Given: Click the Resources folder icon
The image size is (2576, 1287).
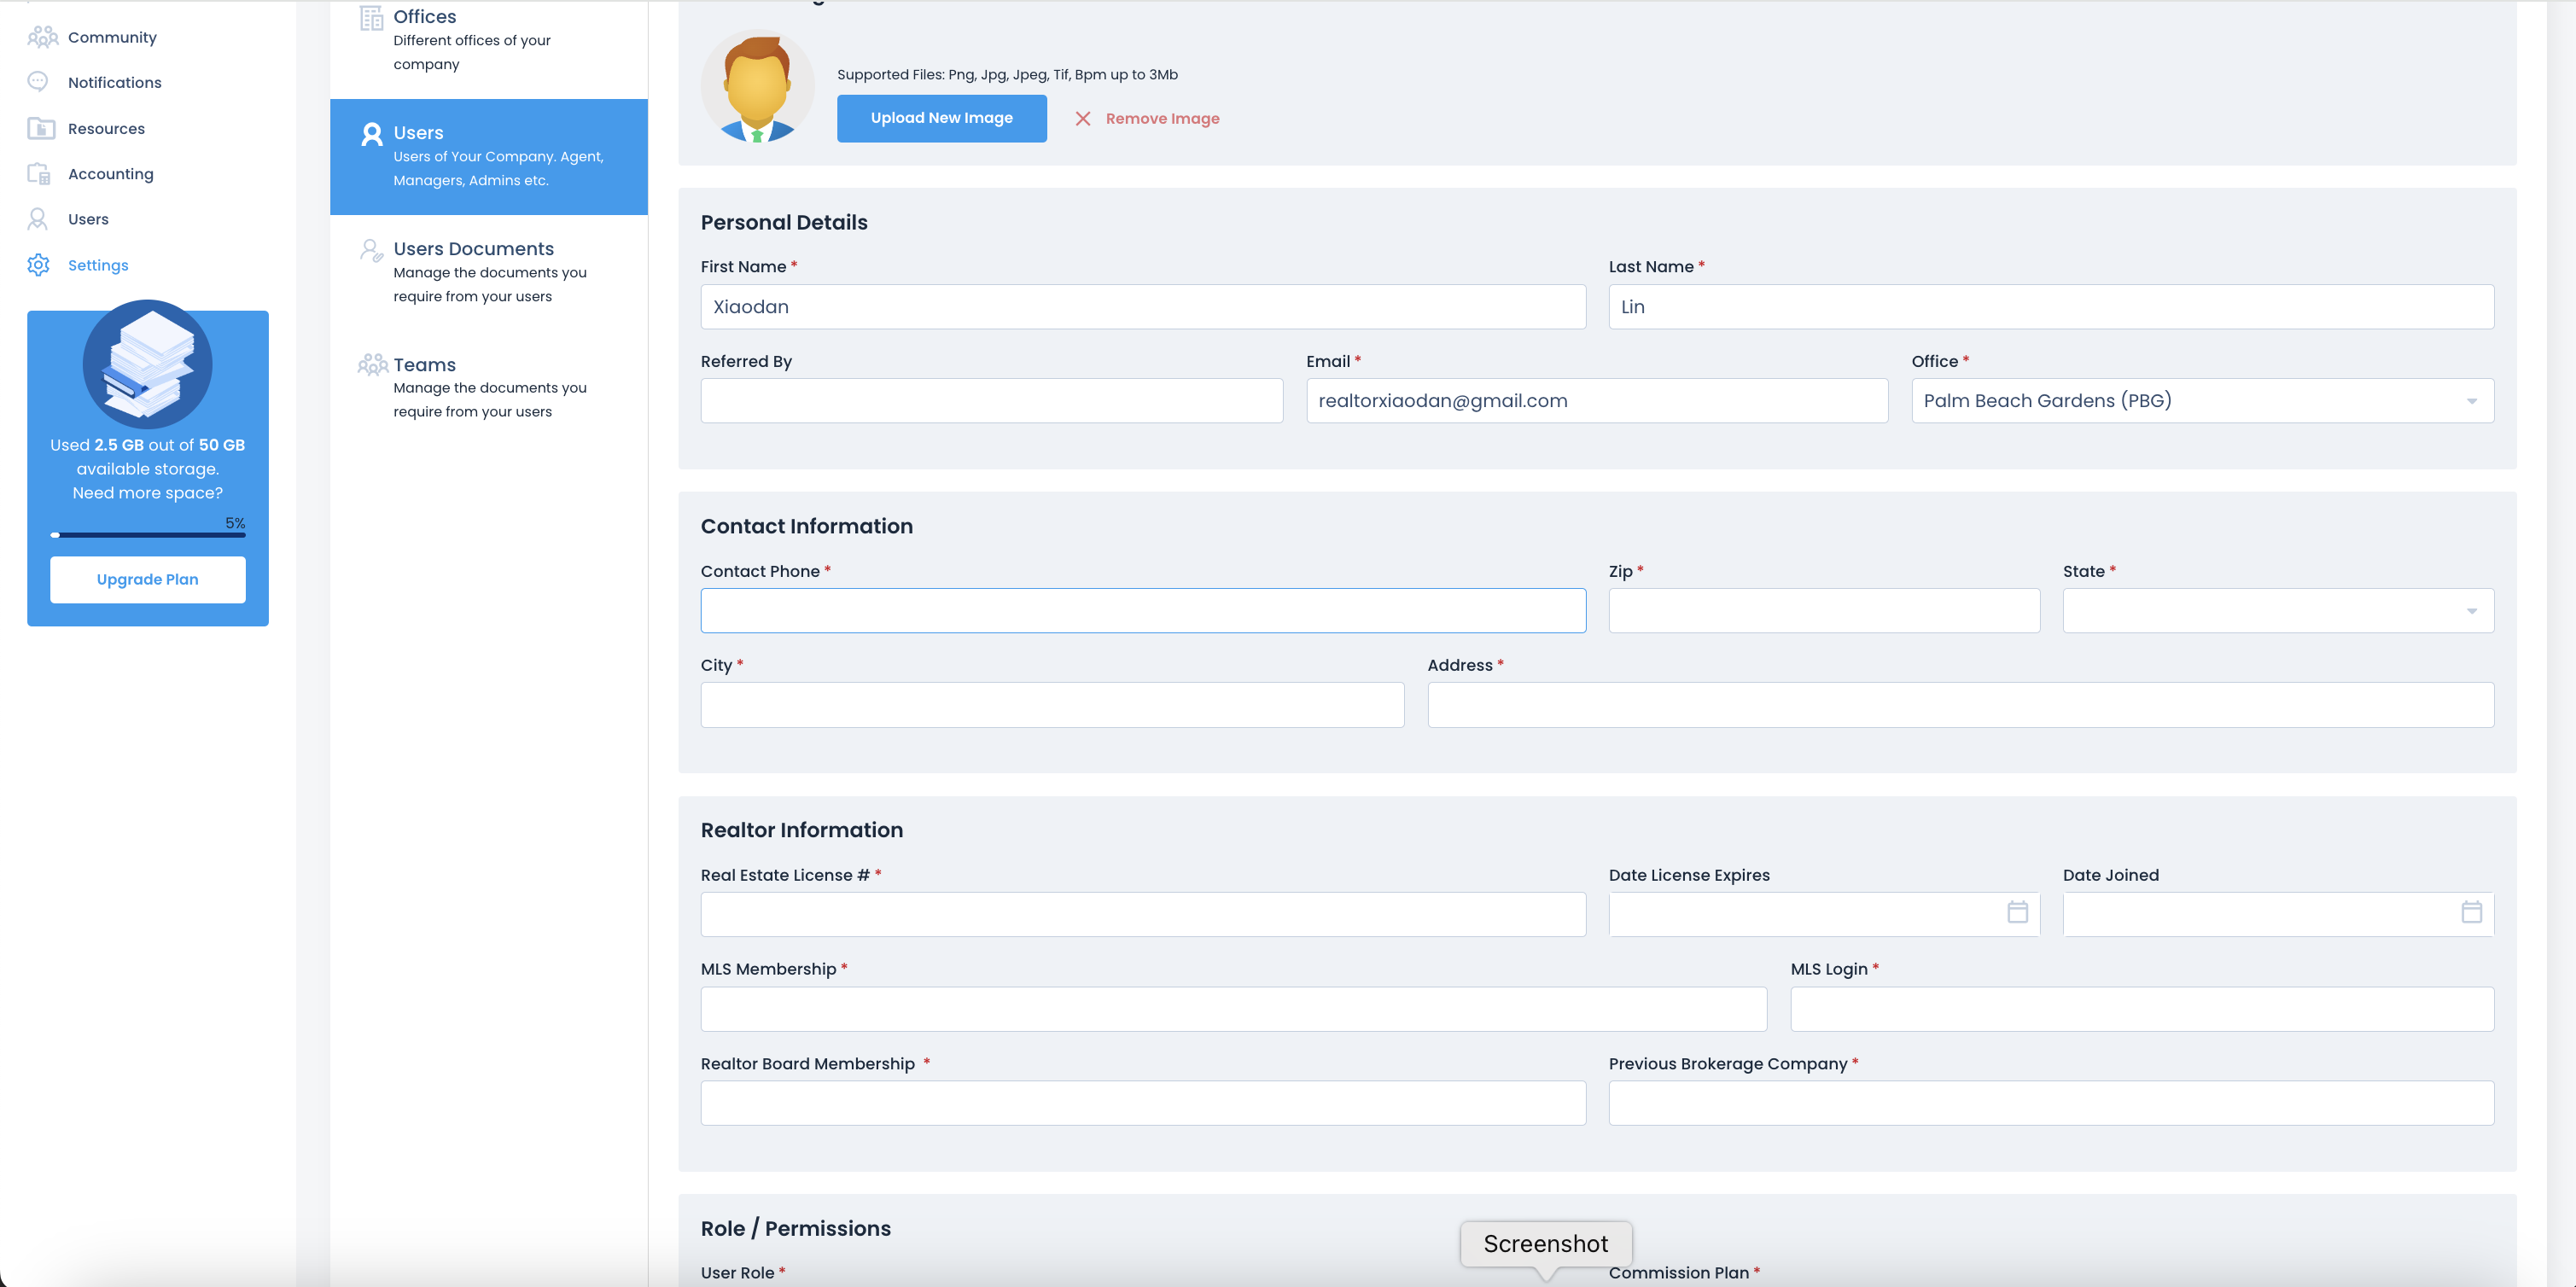Looking at the screenshot, I should pos(41,128).
